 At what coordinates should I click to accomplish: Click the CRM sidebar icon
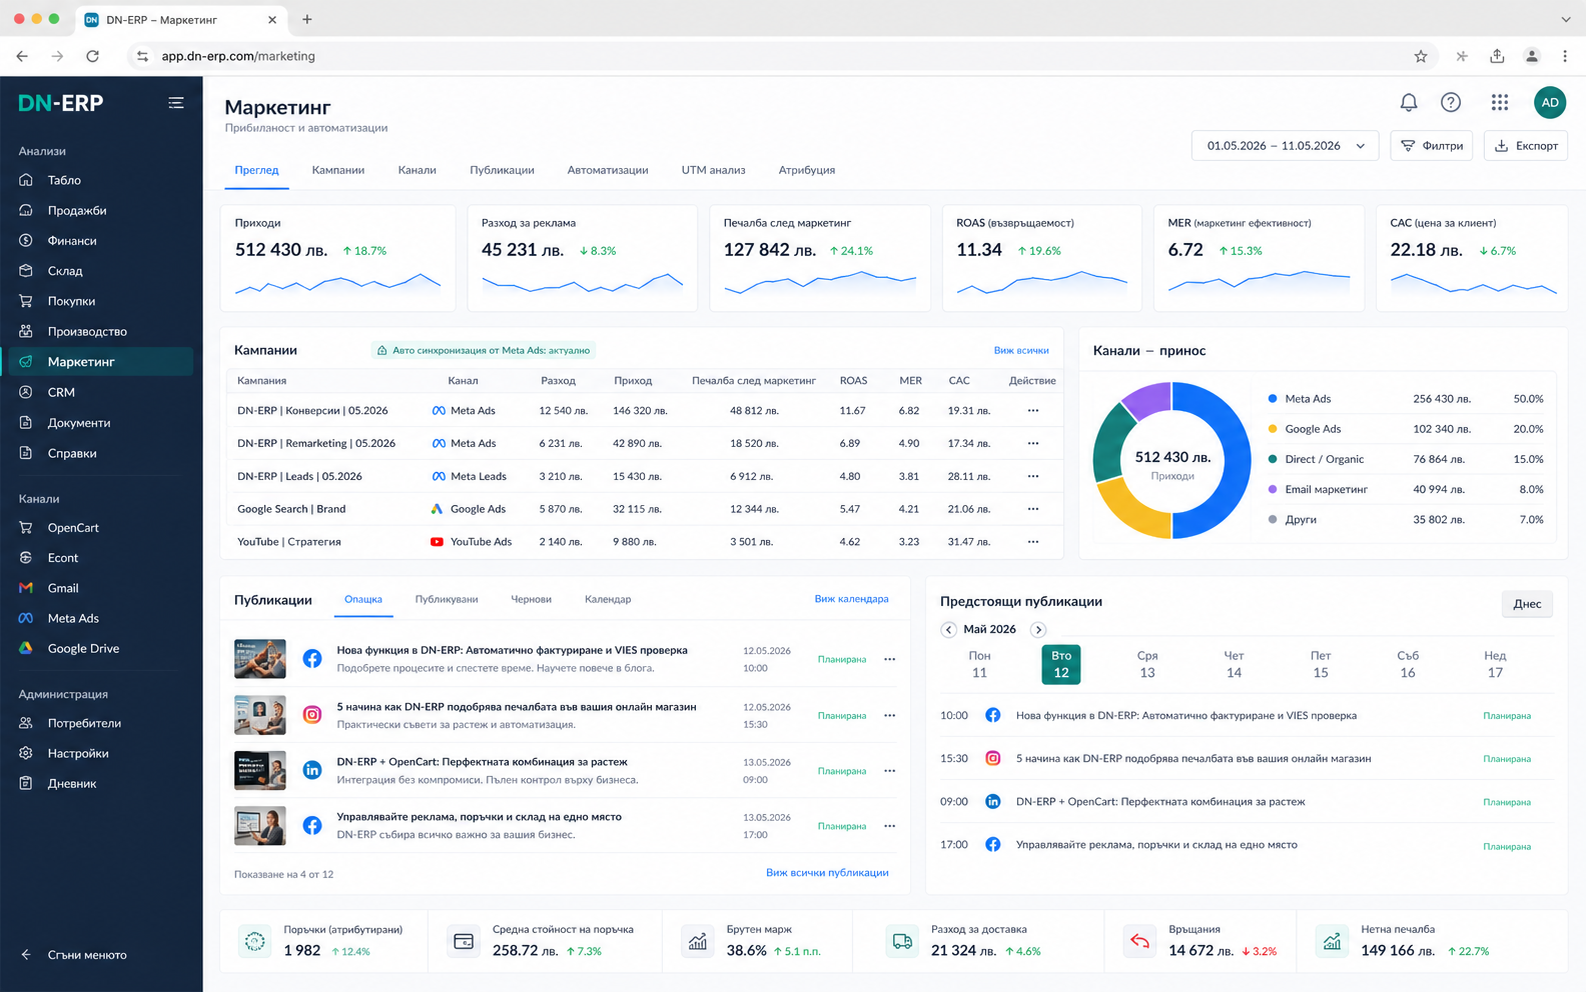coord(26,392)
